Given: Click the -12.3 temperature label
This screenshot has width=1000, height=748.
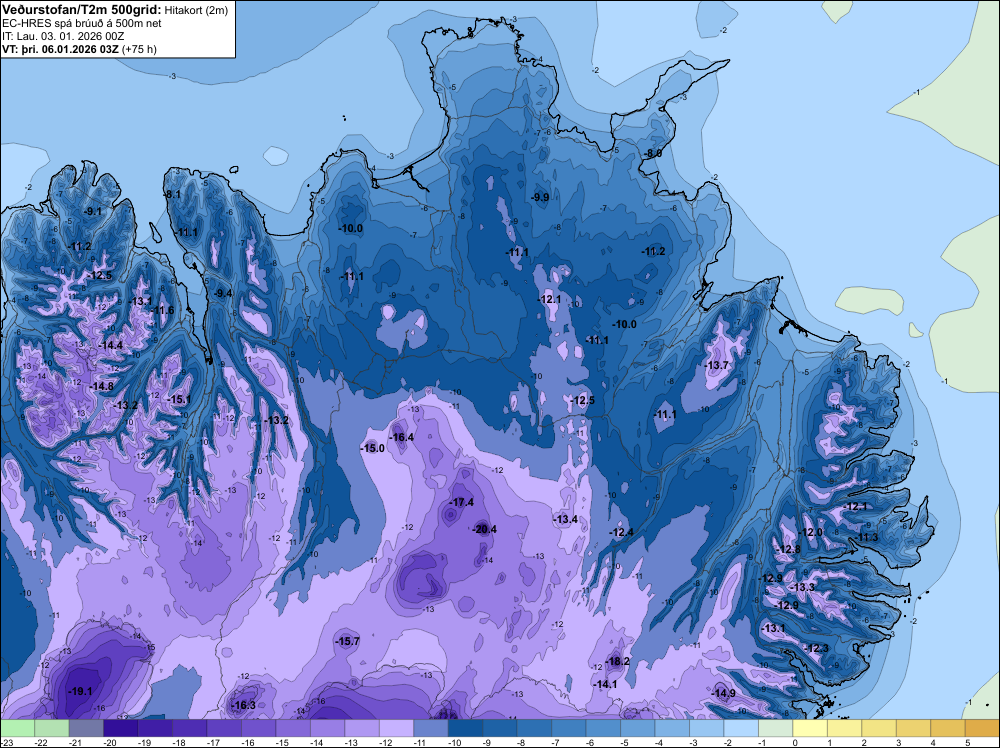Looking at the screenshot, I should point(818,649).
